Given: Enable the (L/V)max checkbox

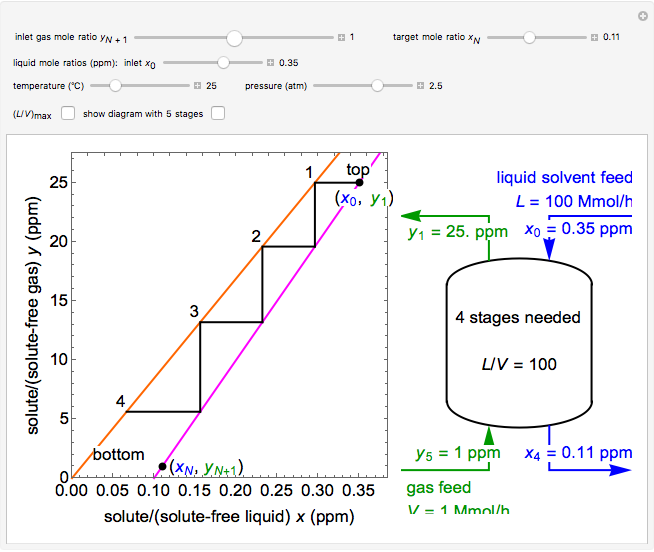Looking at the screenshot, I should 68,113.
